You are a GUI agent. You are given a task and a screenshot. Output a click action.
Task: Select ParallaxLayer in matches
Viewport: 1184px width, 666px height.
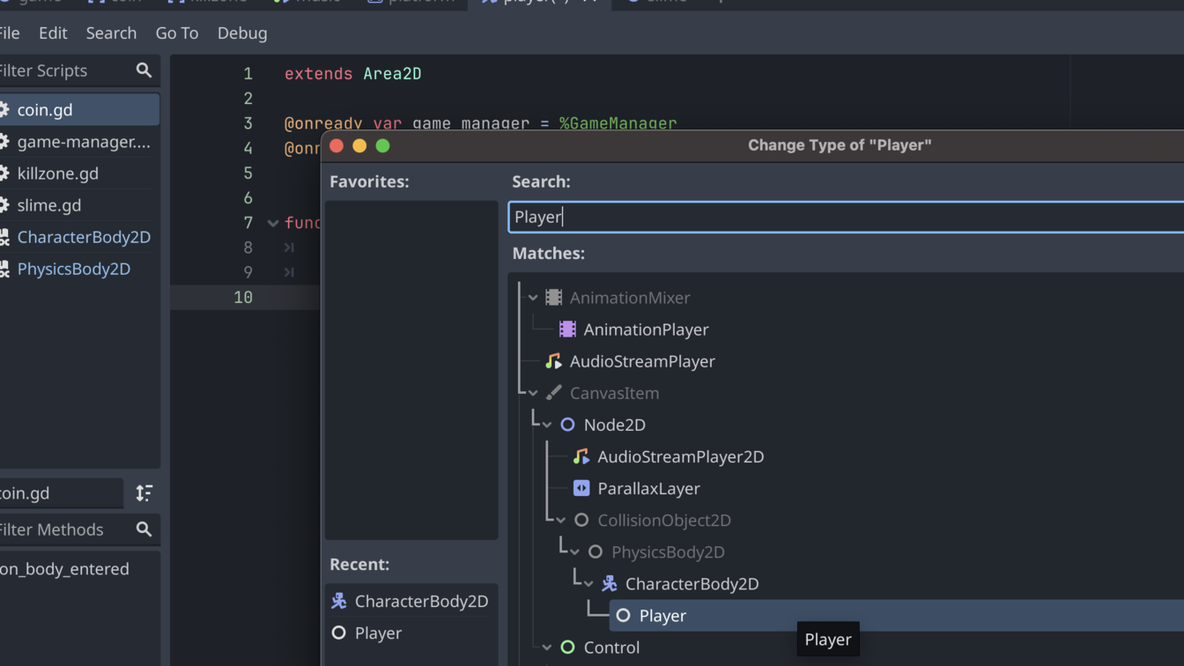pyautogui.click(x=648, y=488)
